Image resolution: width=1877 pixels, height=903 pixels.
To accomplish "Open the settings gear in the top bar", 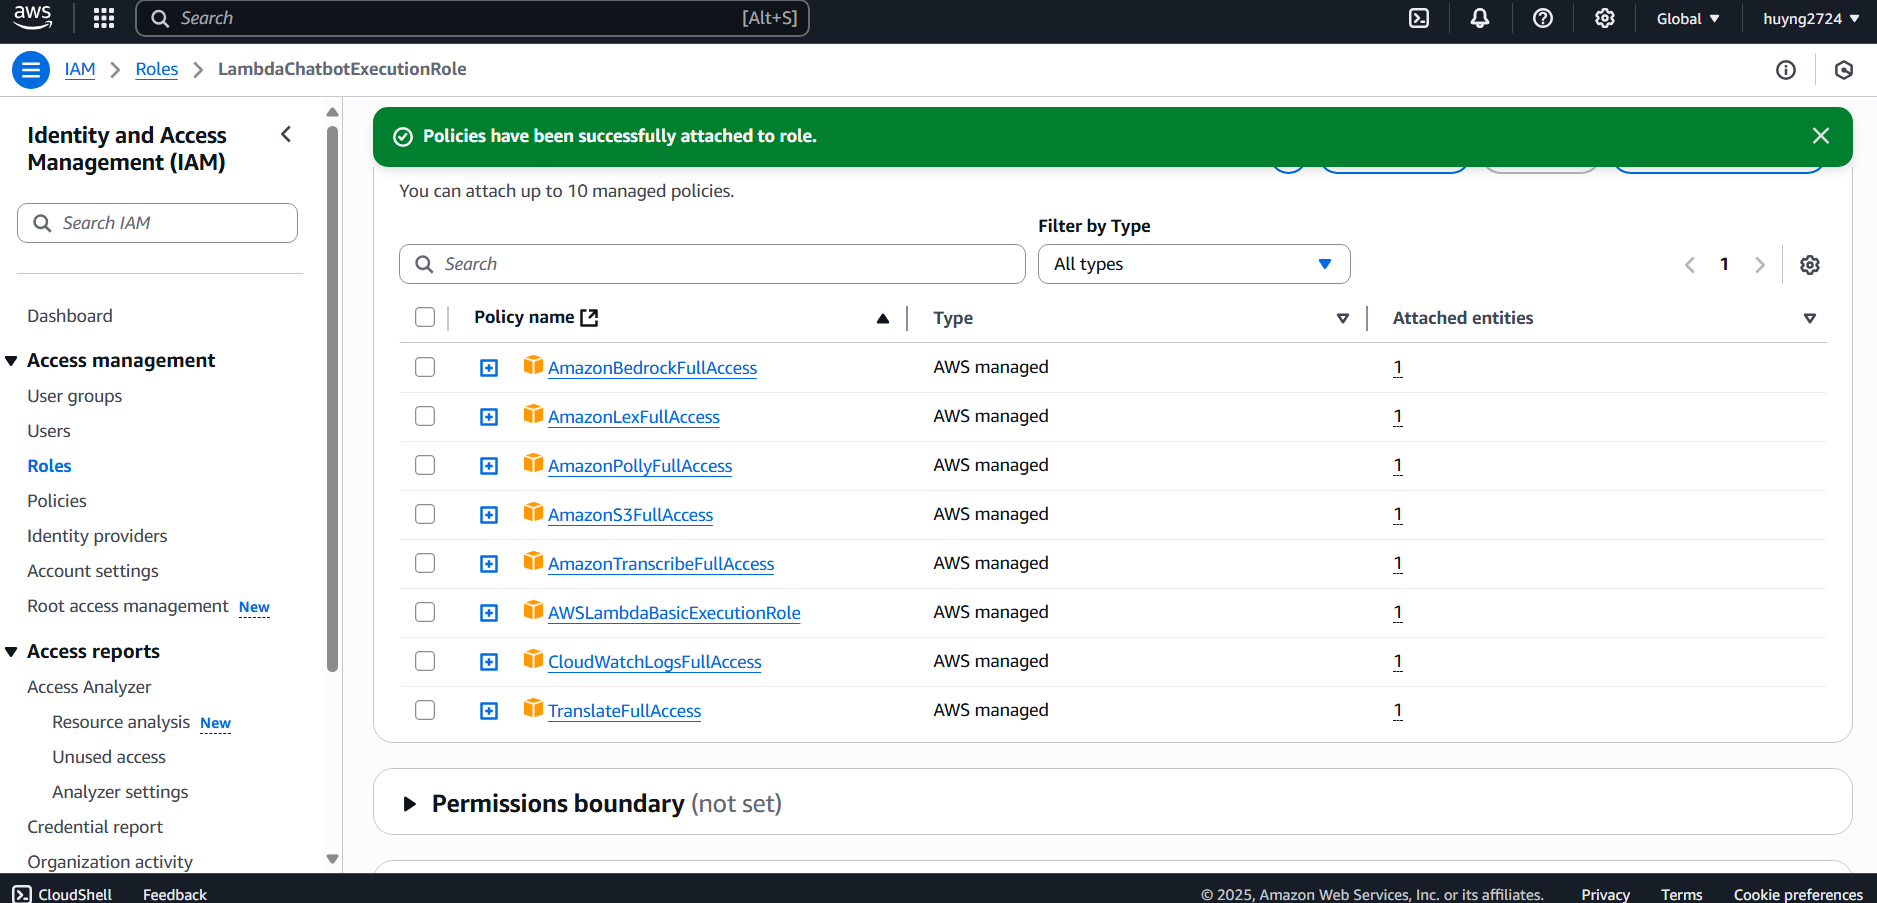I will [1605, 18].
